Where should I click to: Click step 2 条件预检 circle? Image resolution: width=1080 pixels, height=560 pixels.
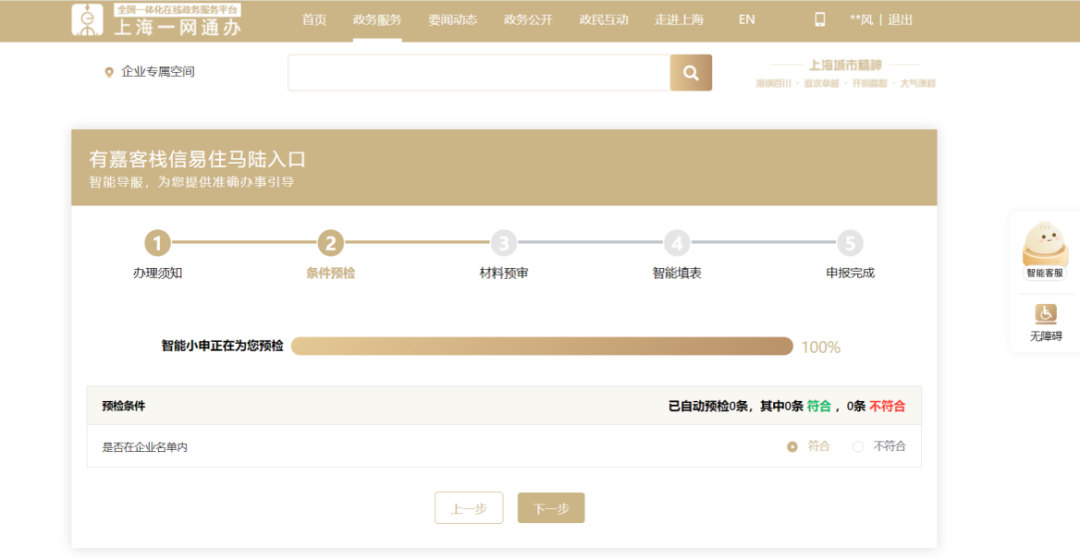tap(331, 243)
